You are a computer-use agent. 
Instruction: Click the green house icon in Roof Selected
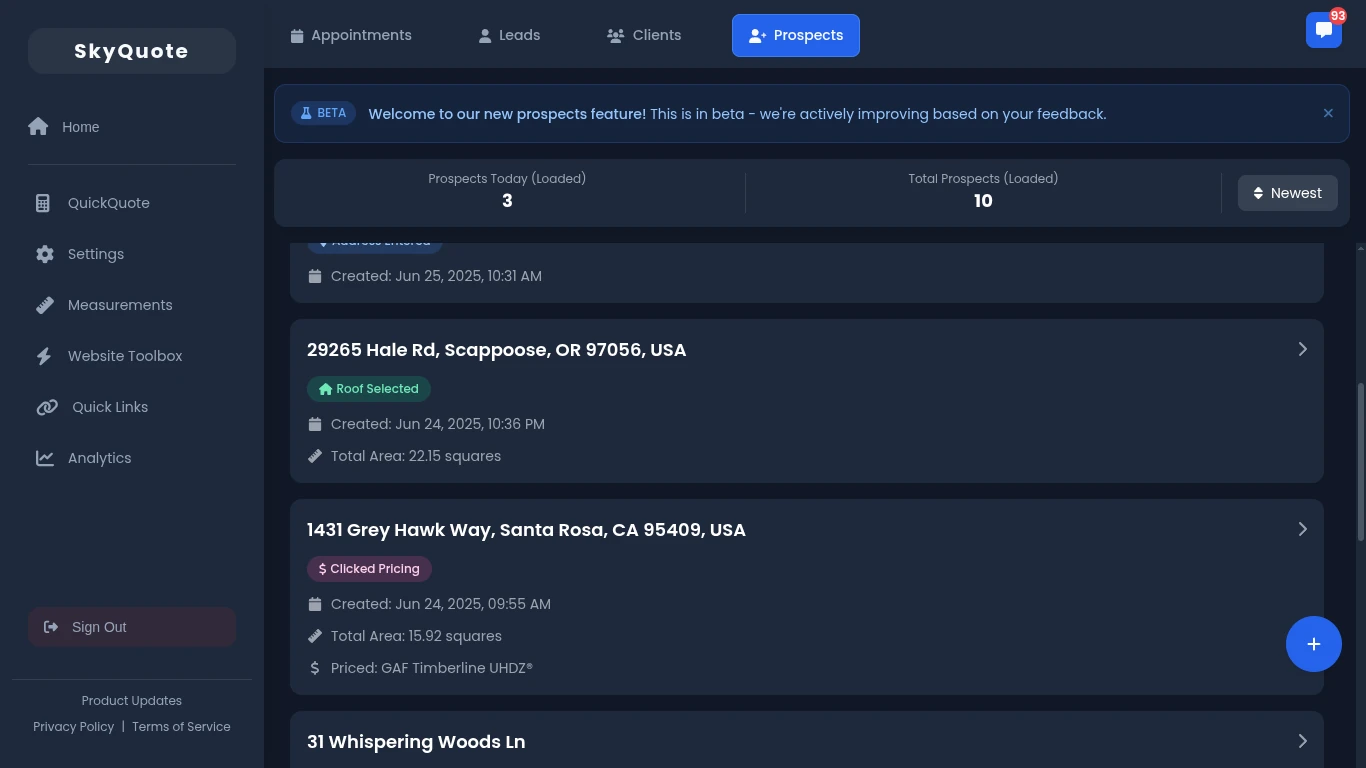pyautogui.click(x=325, y=389)
